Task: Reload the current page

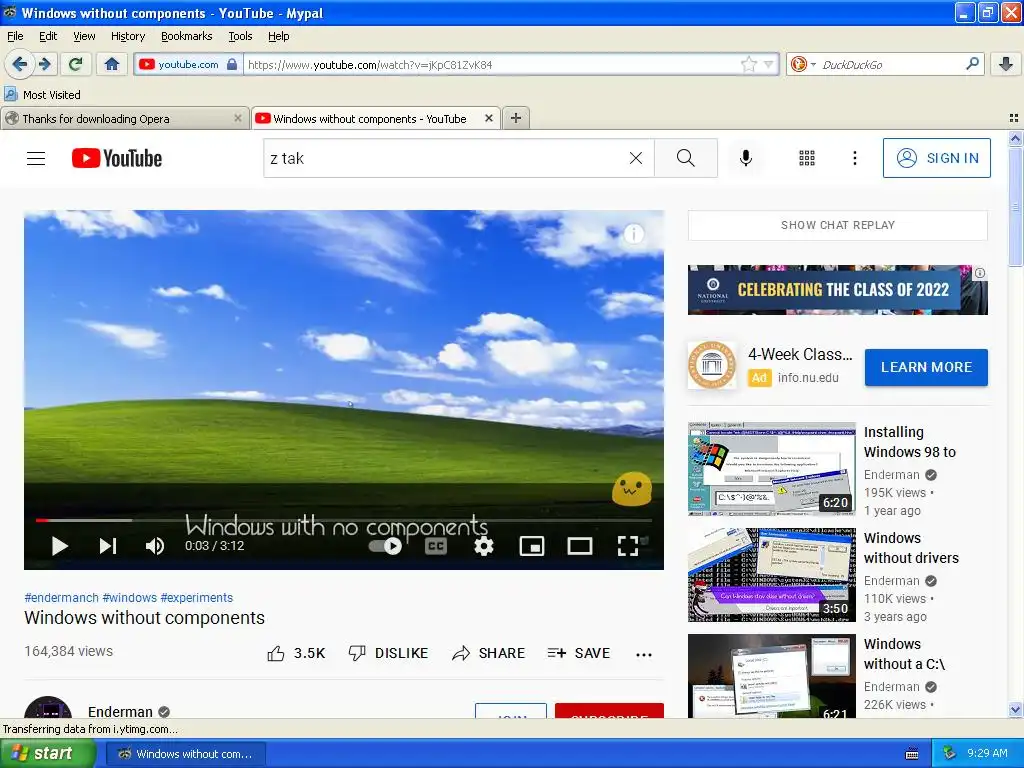Action: [76, 64]
